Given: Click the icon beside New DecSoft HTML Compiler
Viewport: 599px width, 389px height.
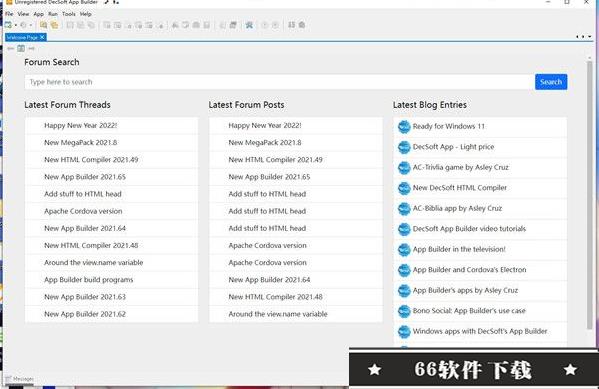Looking at the screenshot, I should click(x=404, y=188).
